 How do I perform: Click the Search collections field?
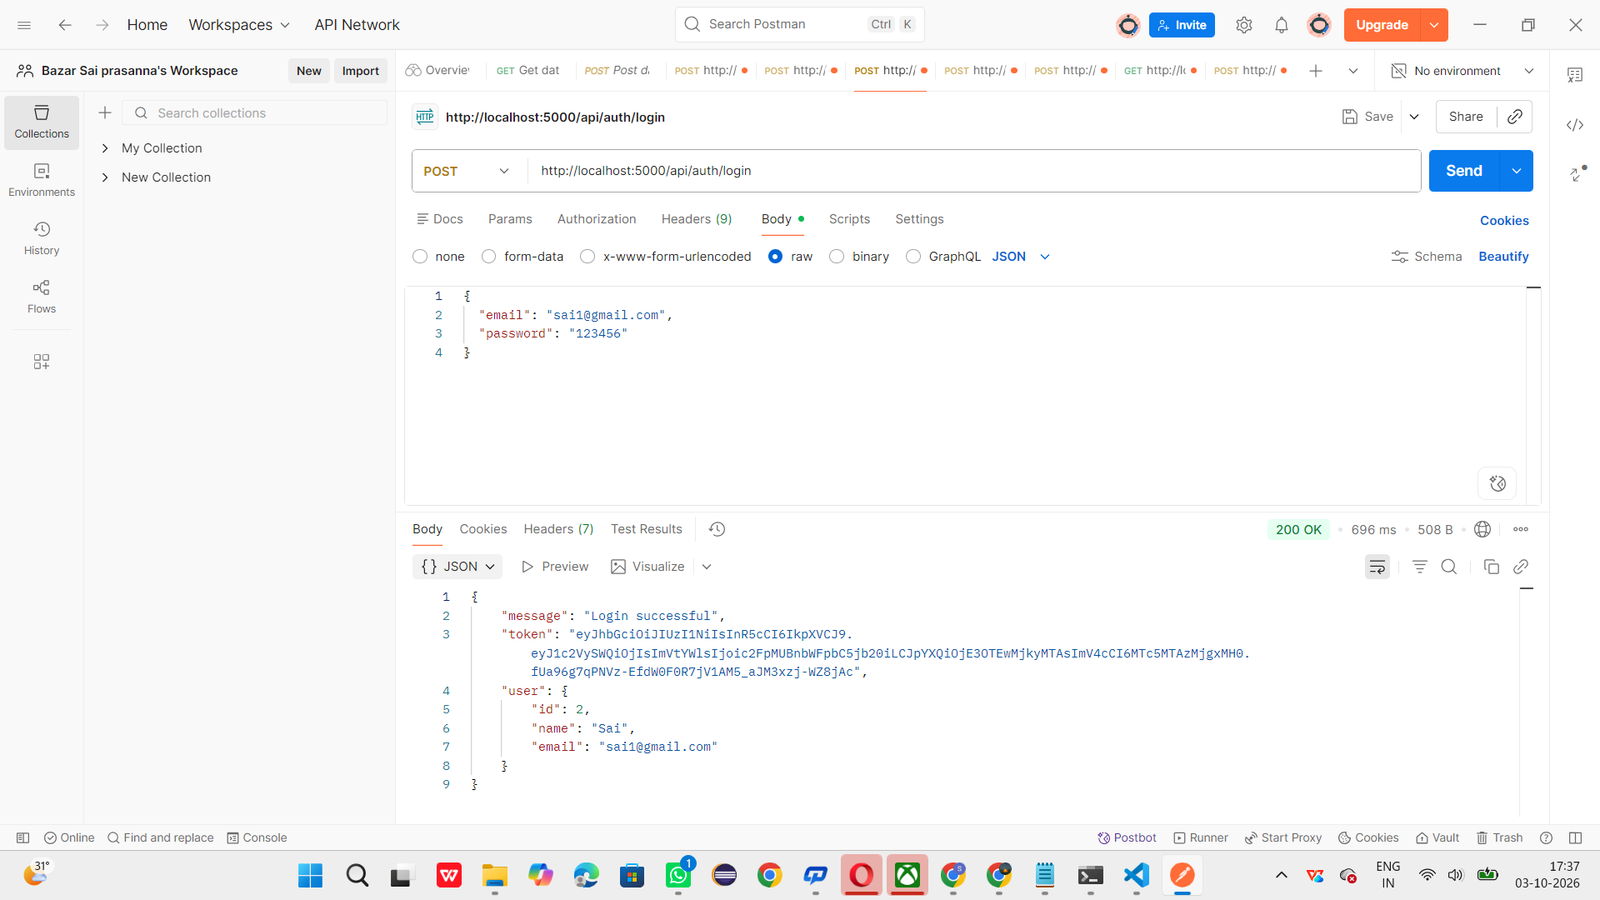tap(254, 113)
